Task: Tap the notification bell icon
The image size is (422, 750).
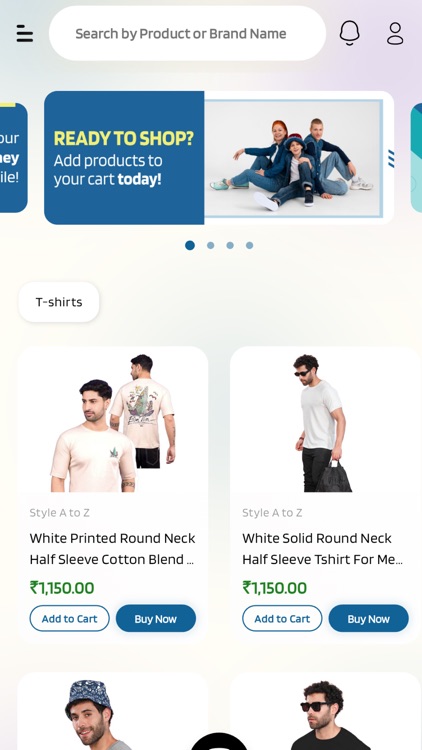Action: click(349, 33)
